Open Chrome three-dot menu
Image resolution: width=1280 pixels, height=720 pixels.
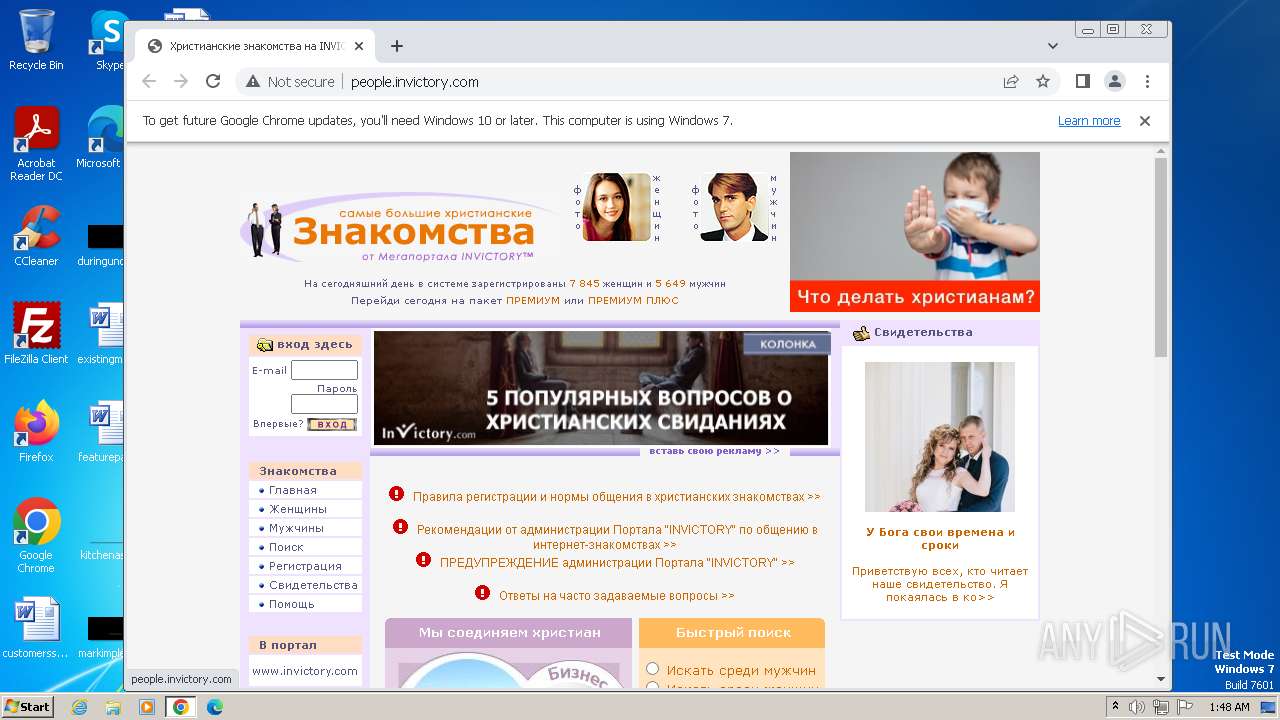pyautogui.click(x=1147, y=82)
